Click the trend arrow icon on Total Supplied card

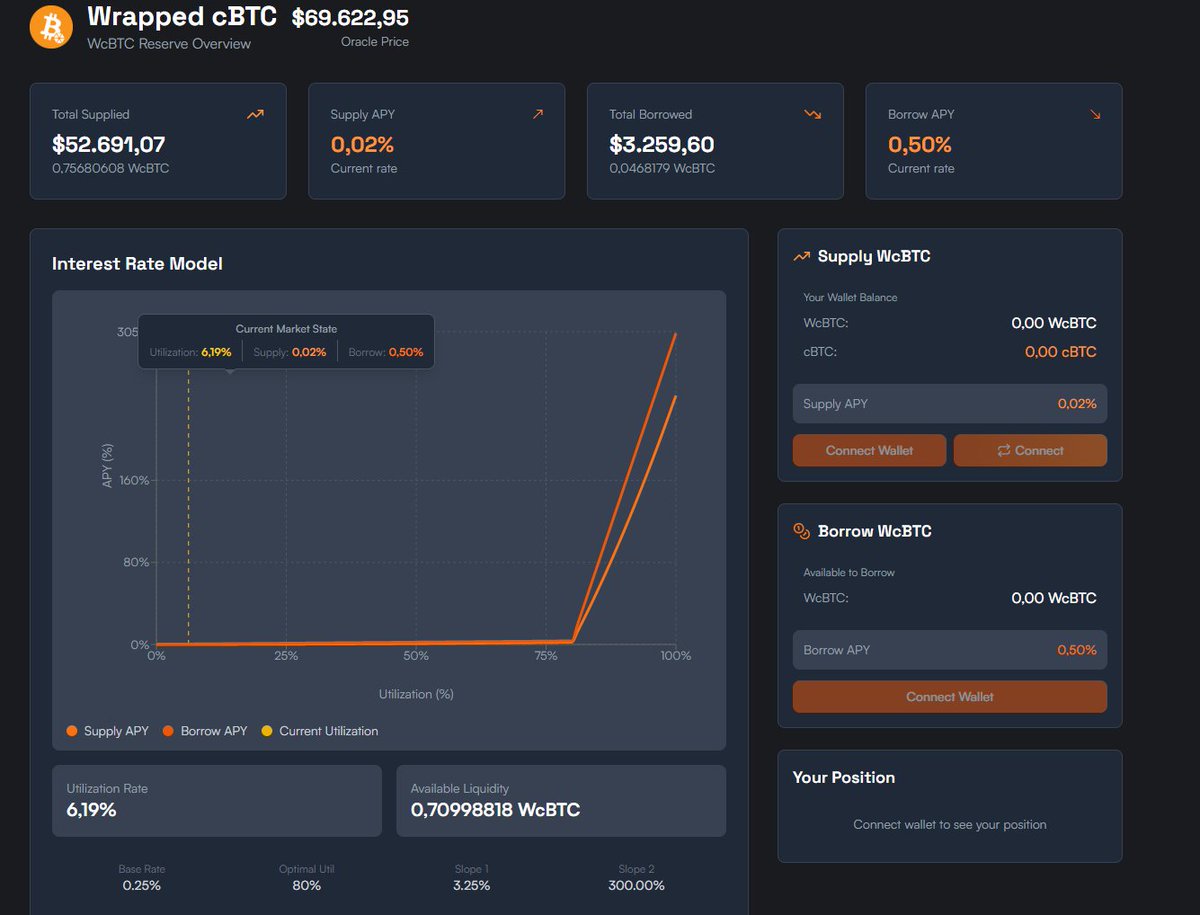pyautogui.click(x=255, y=114)
